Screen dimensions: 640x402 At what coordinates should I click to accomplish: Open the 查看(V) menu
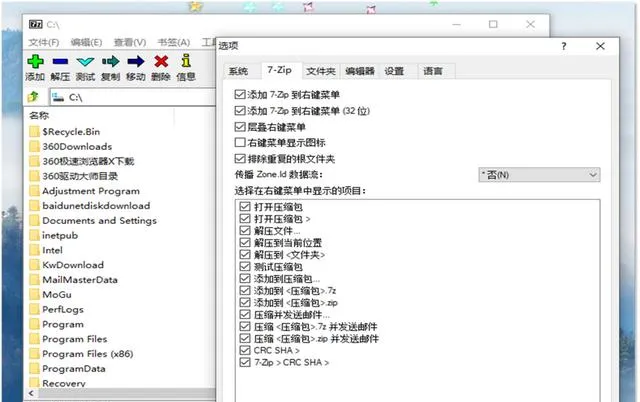pos(130,42)
